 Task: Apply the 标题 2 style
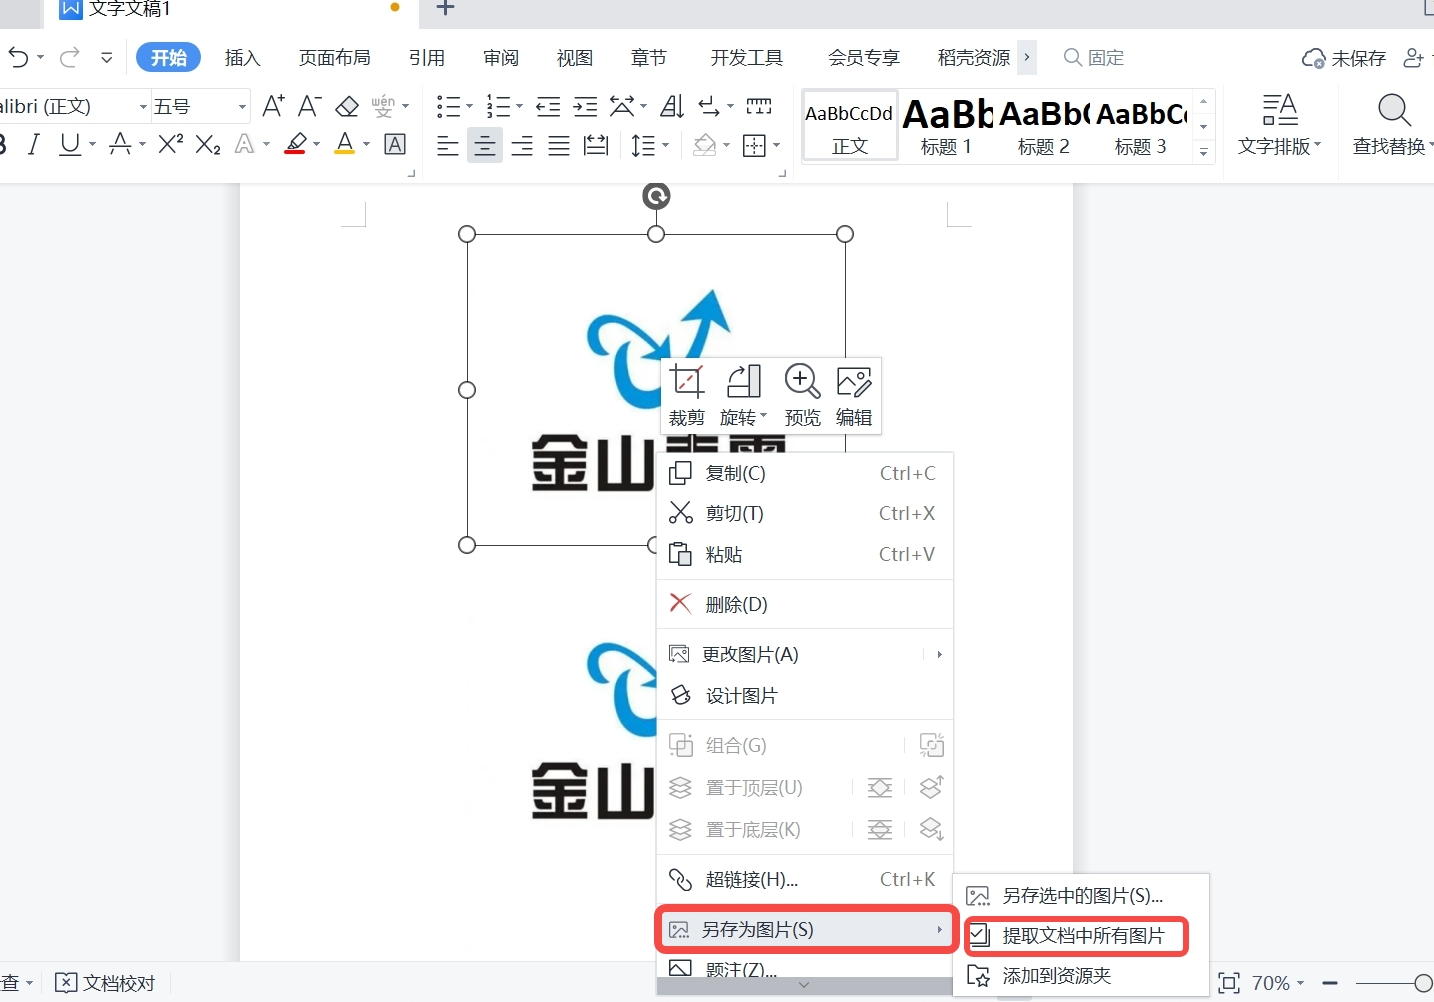pyautogui.click(x=1043, y=126)
